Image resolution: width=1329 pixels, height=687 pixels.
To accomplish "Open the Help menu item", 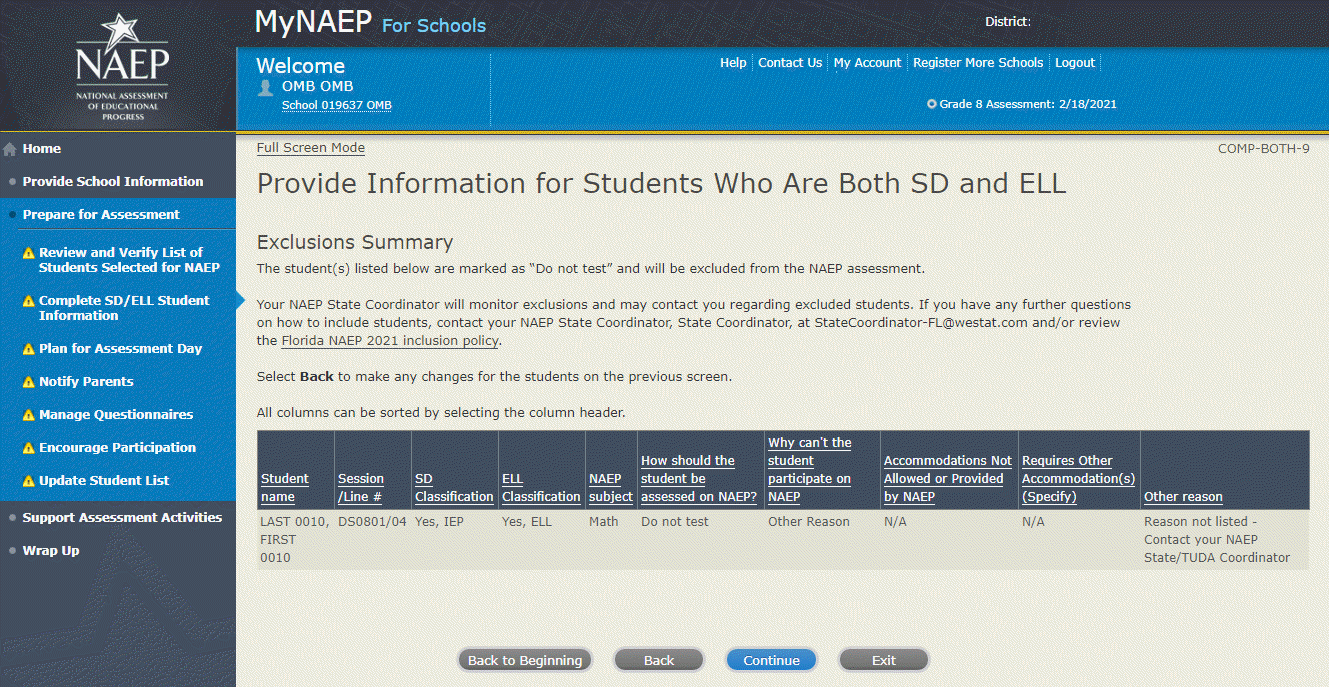I will (733, 63).
